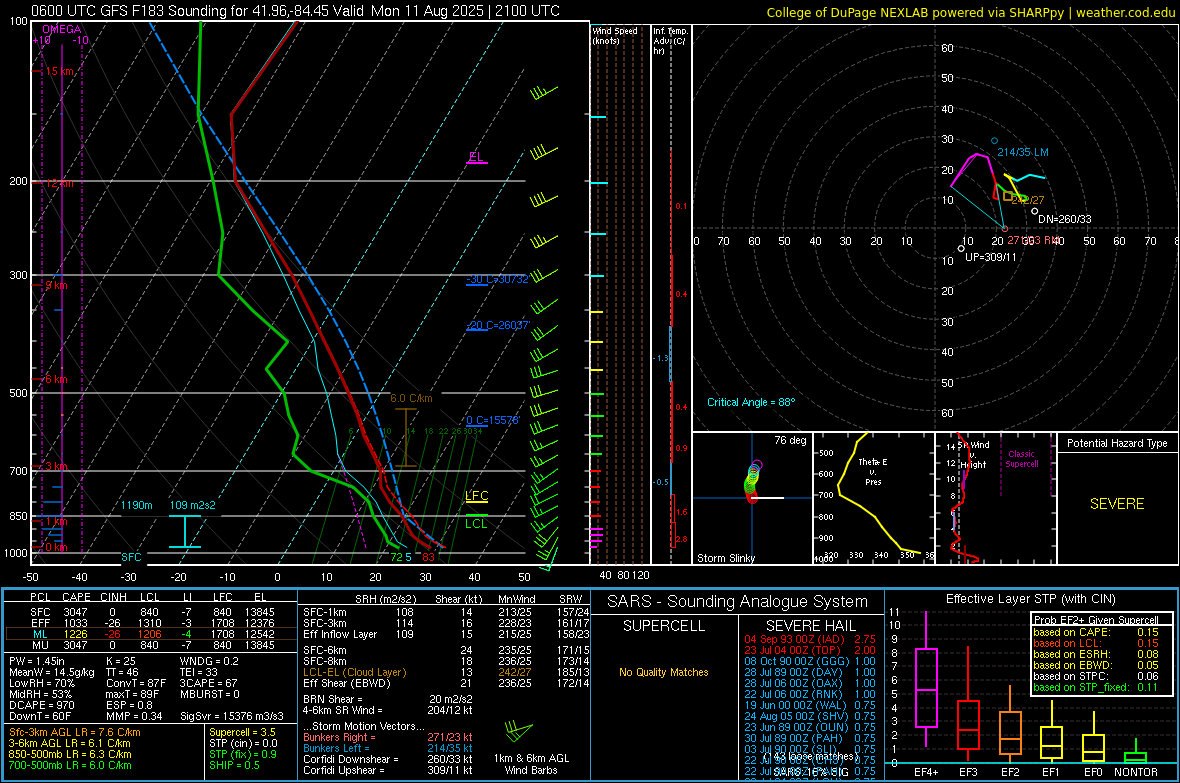Click the SEVERE HAIL analogue column header
Screen dimensions: 1180x783
click(810, 626)
